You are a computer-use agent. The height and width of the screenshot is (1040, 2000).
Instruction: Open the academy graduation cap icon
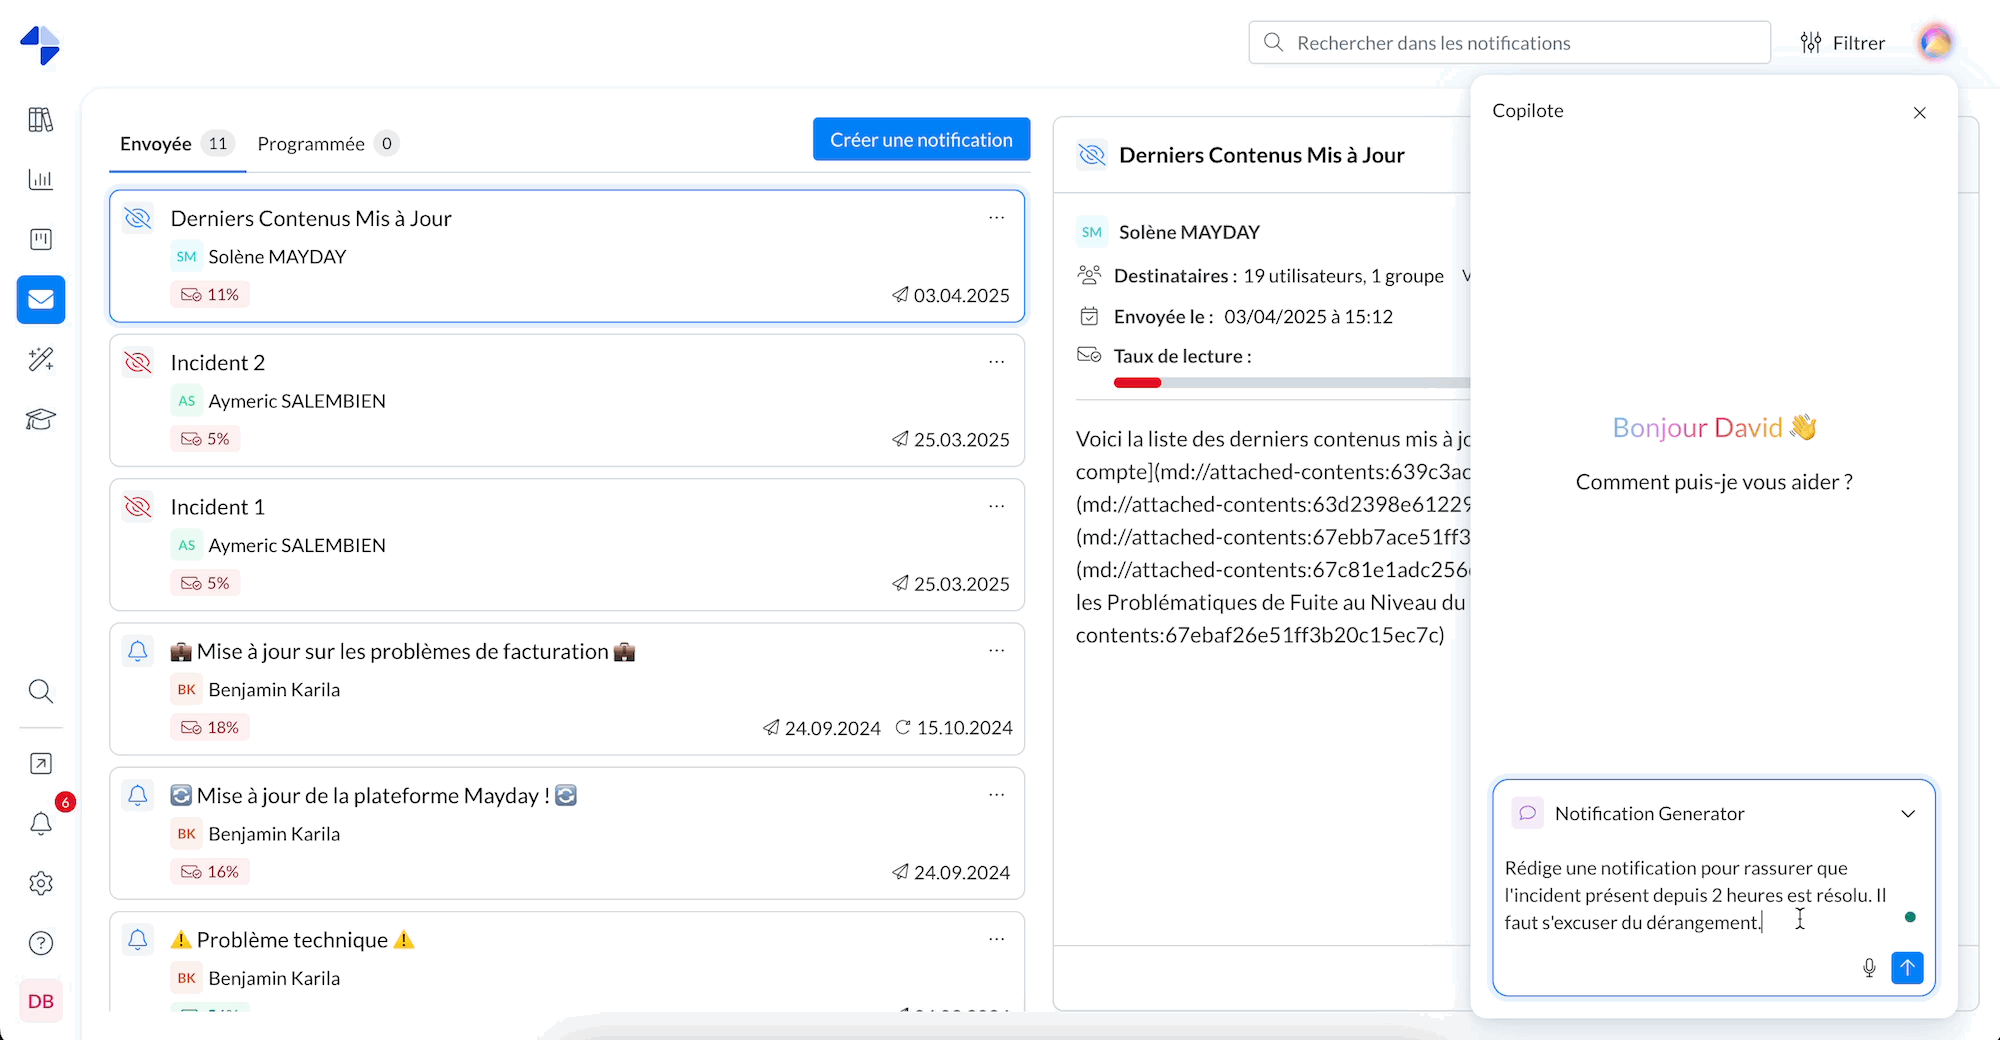tap(41, 419)
